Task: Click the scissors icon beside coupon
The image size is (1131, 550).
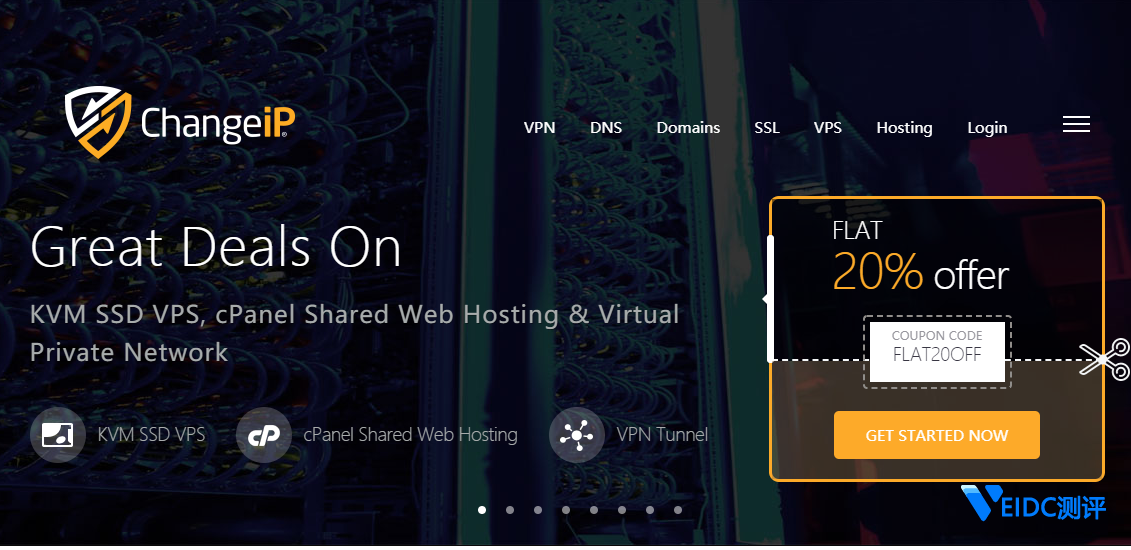Action: pyautogui.click(x=1105, y=359)
